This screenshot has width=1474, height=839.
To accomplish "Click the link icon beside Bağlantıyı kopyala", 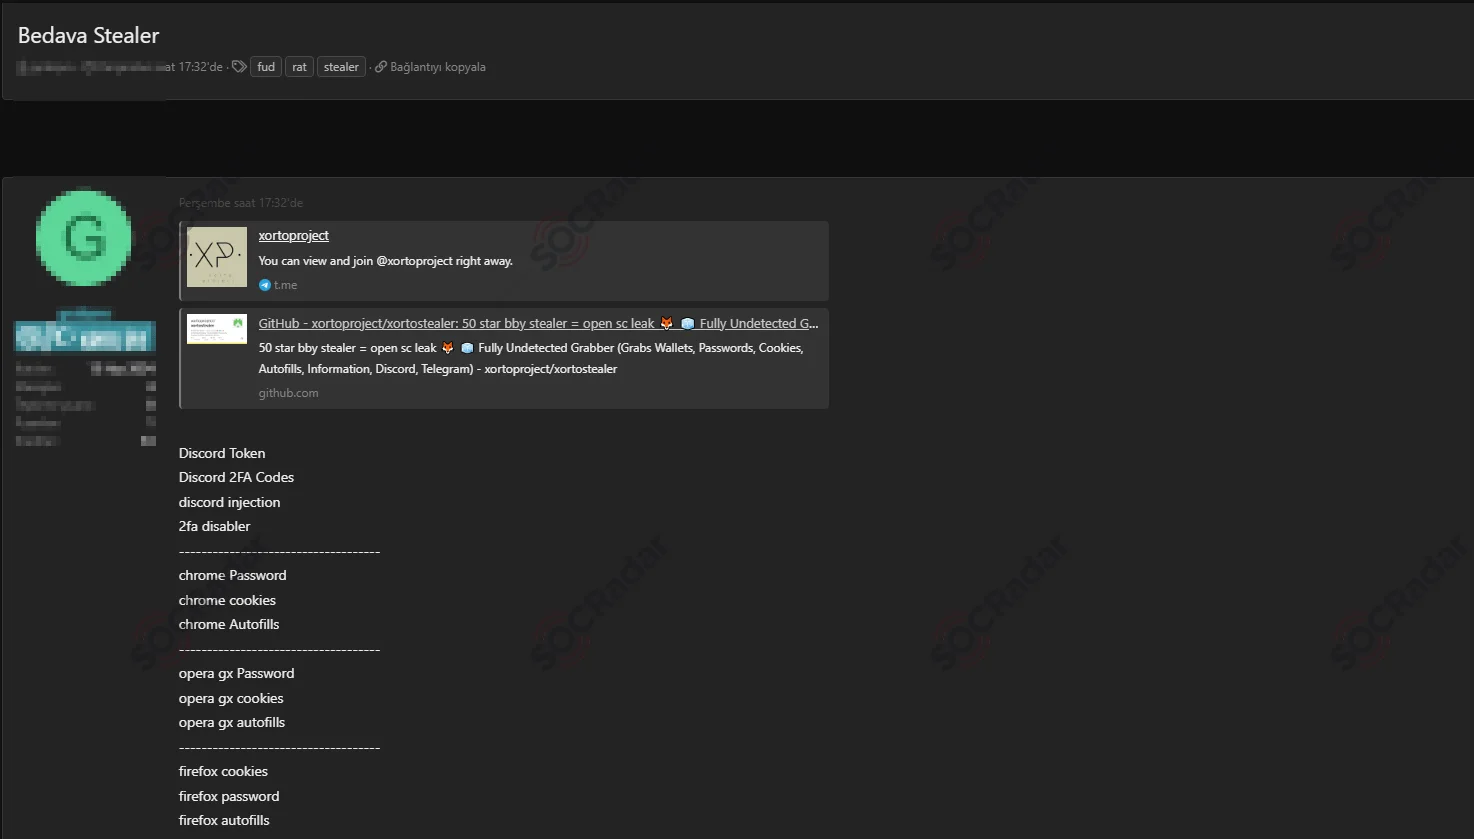I will point(381,67).
